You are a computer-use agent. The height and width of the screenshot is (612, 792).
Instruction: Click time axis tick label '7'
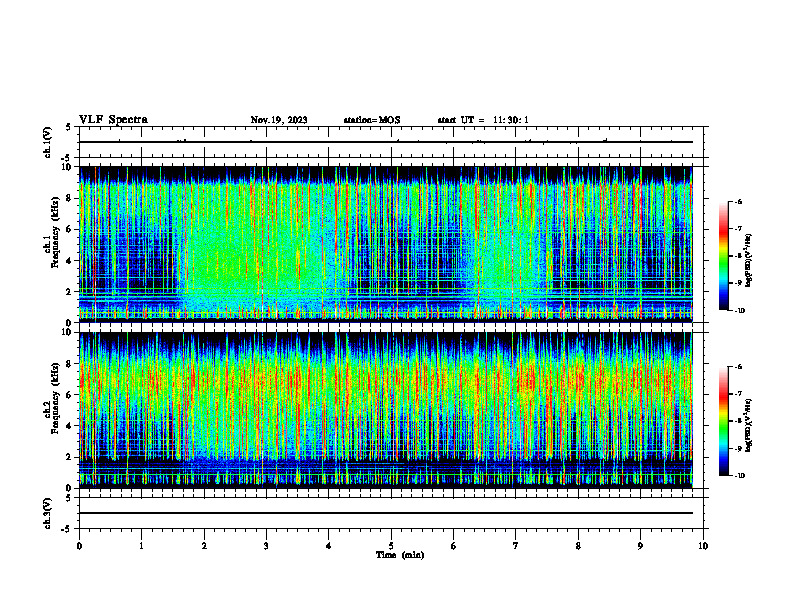[x=516, y=546]
